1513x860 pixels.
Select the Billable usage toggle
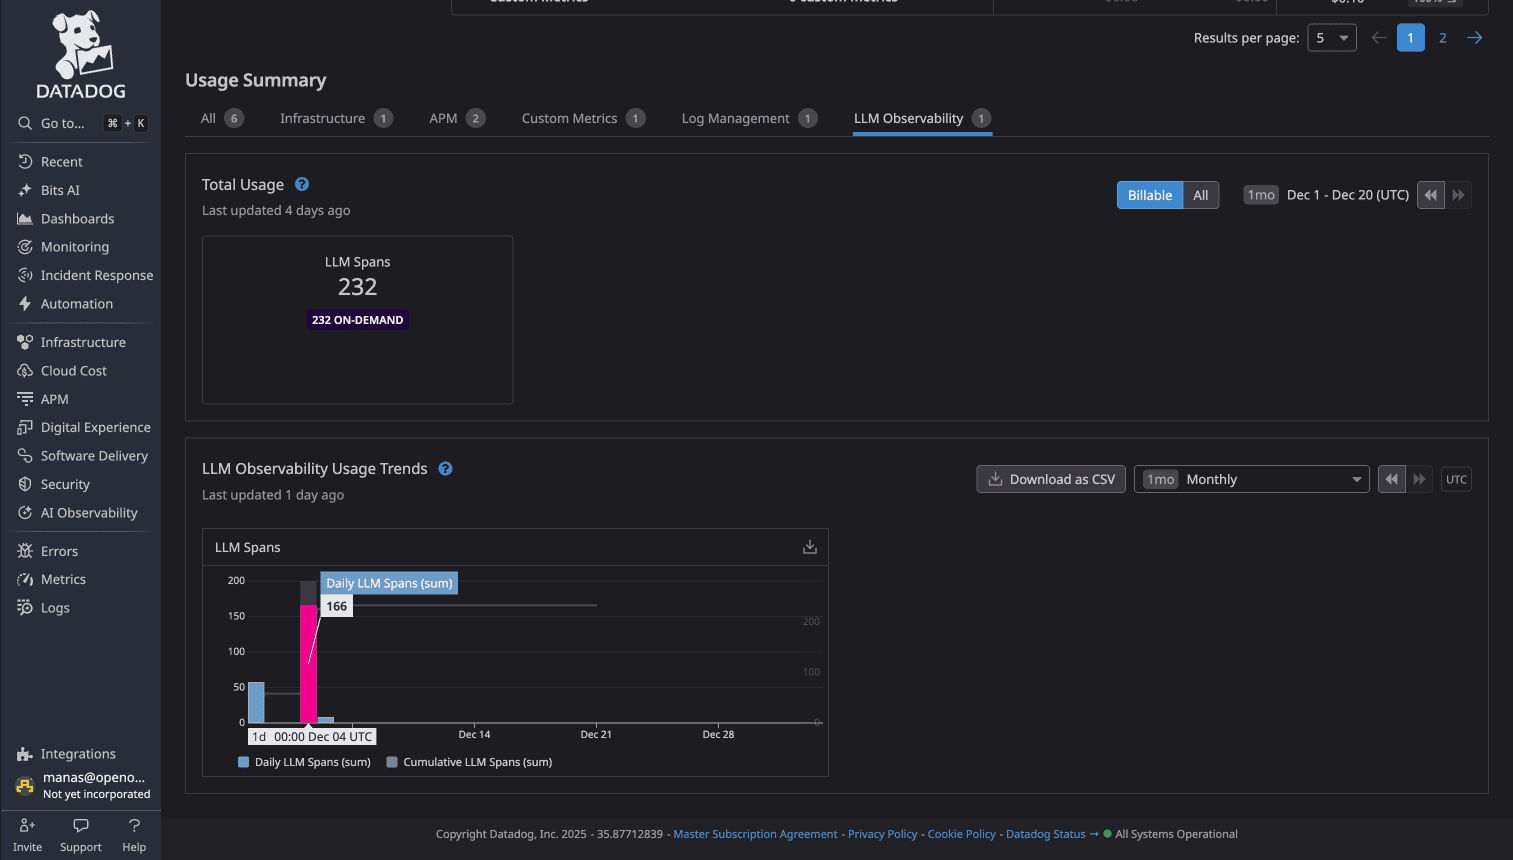[x=1148, y=194]
